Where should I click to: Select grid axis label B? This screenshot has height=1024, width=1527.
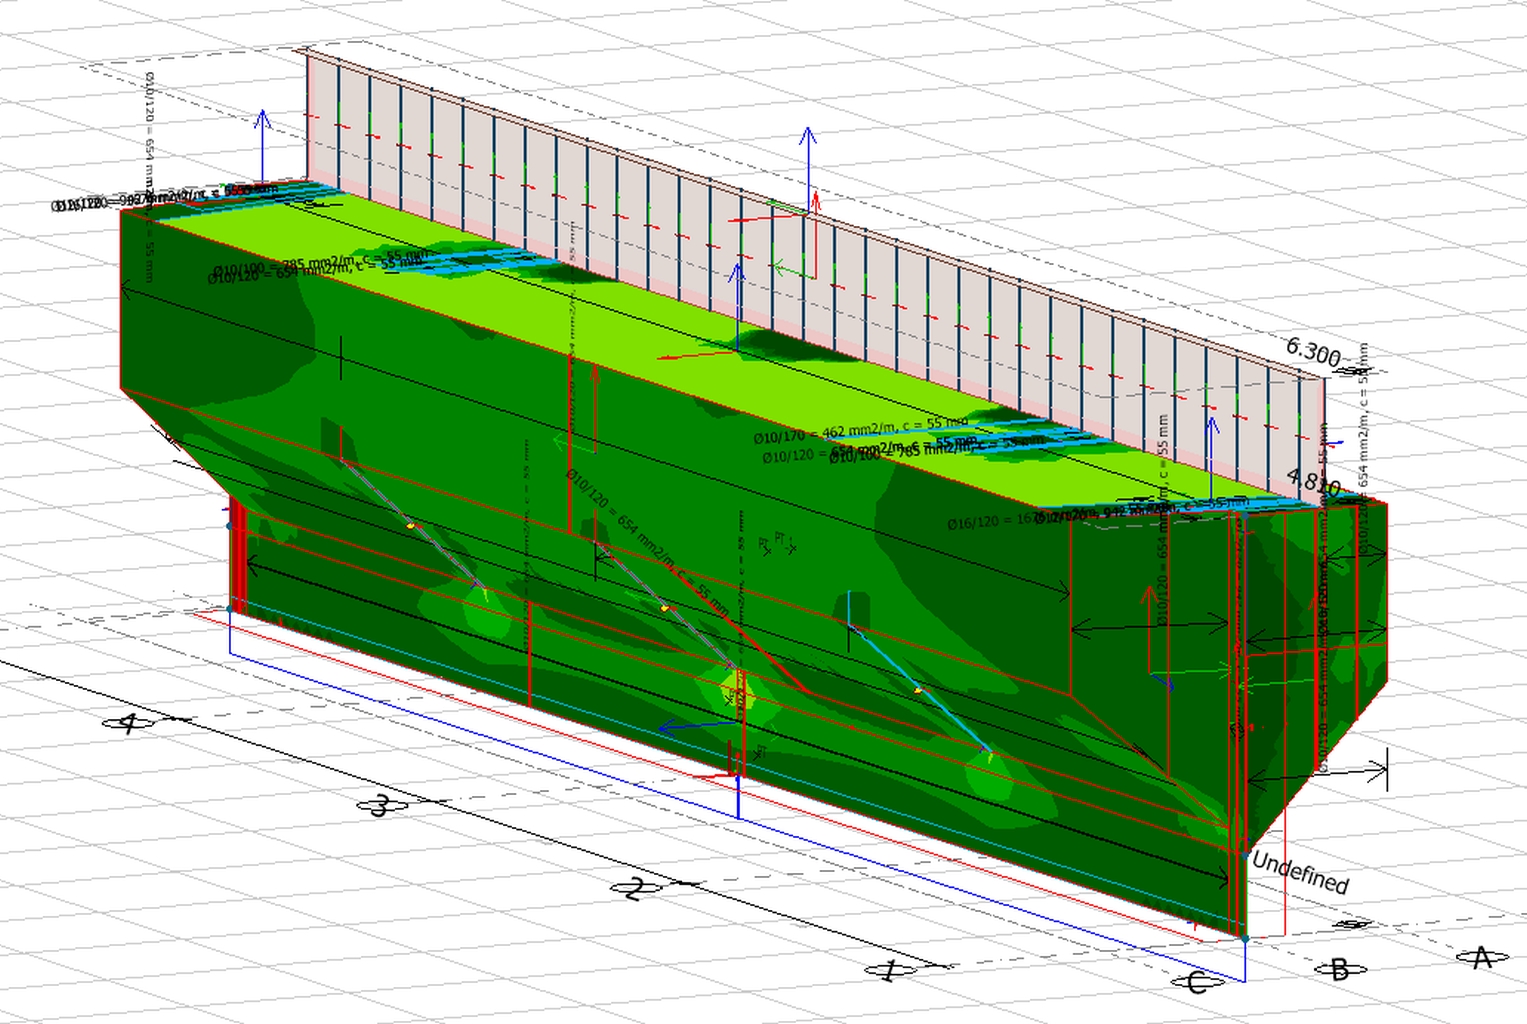click(x=1340, y=969)
